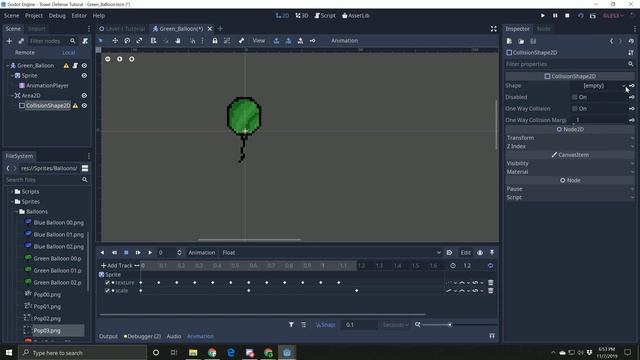This screenshot has width=640, height=360.
Task: Activate the Select mode tool
Action: 101,40
